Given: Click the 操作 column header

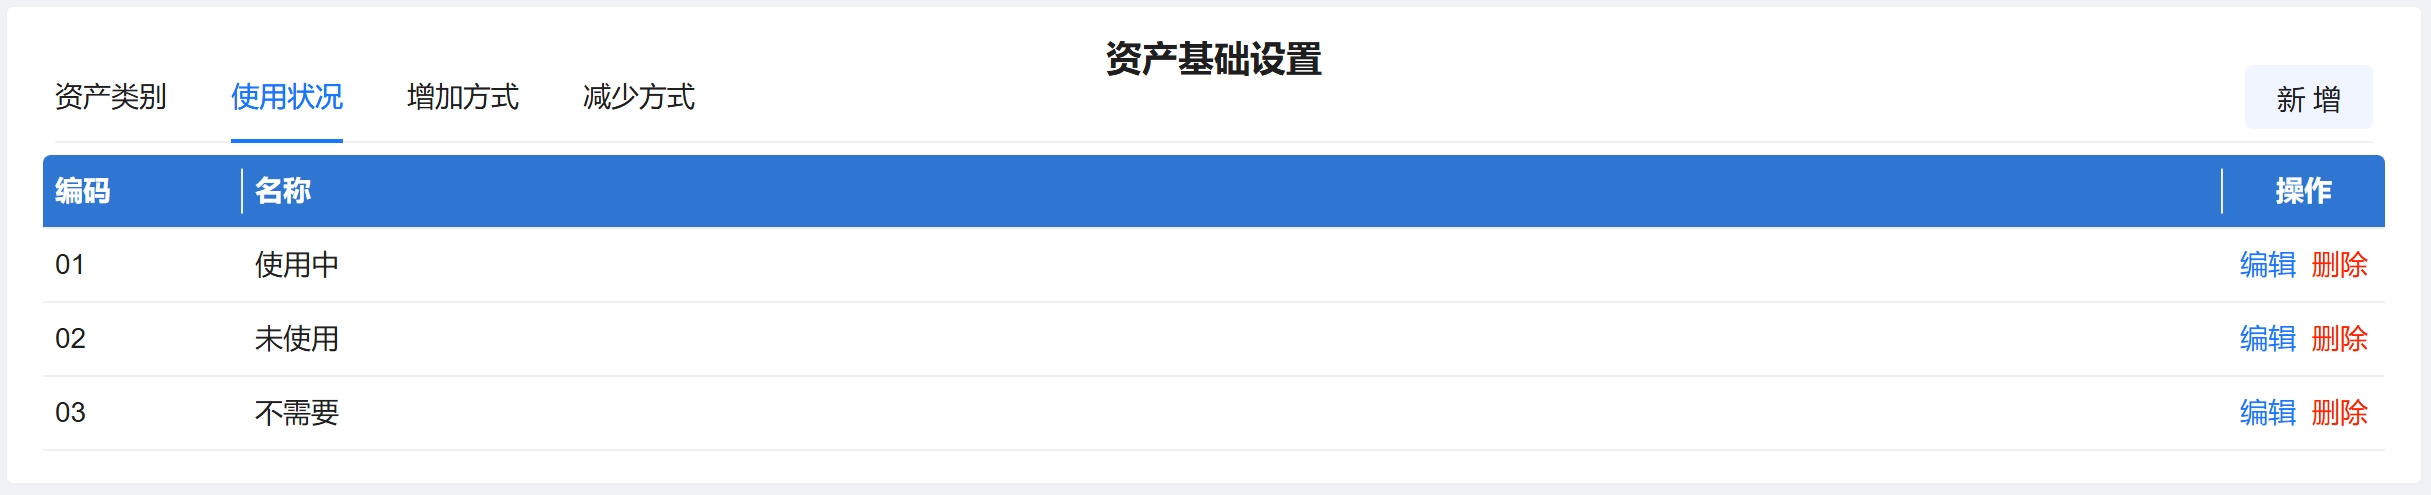Looking at the screenshot, I should 2303,191.
